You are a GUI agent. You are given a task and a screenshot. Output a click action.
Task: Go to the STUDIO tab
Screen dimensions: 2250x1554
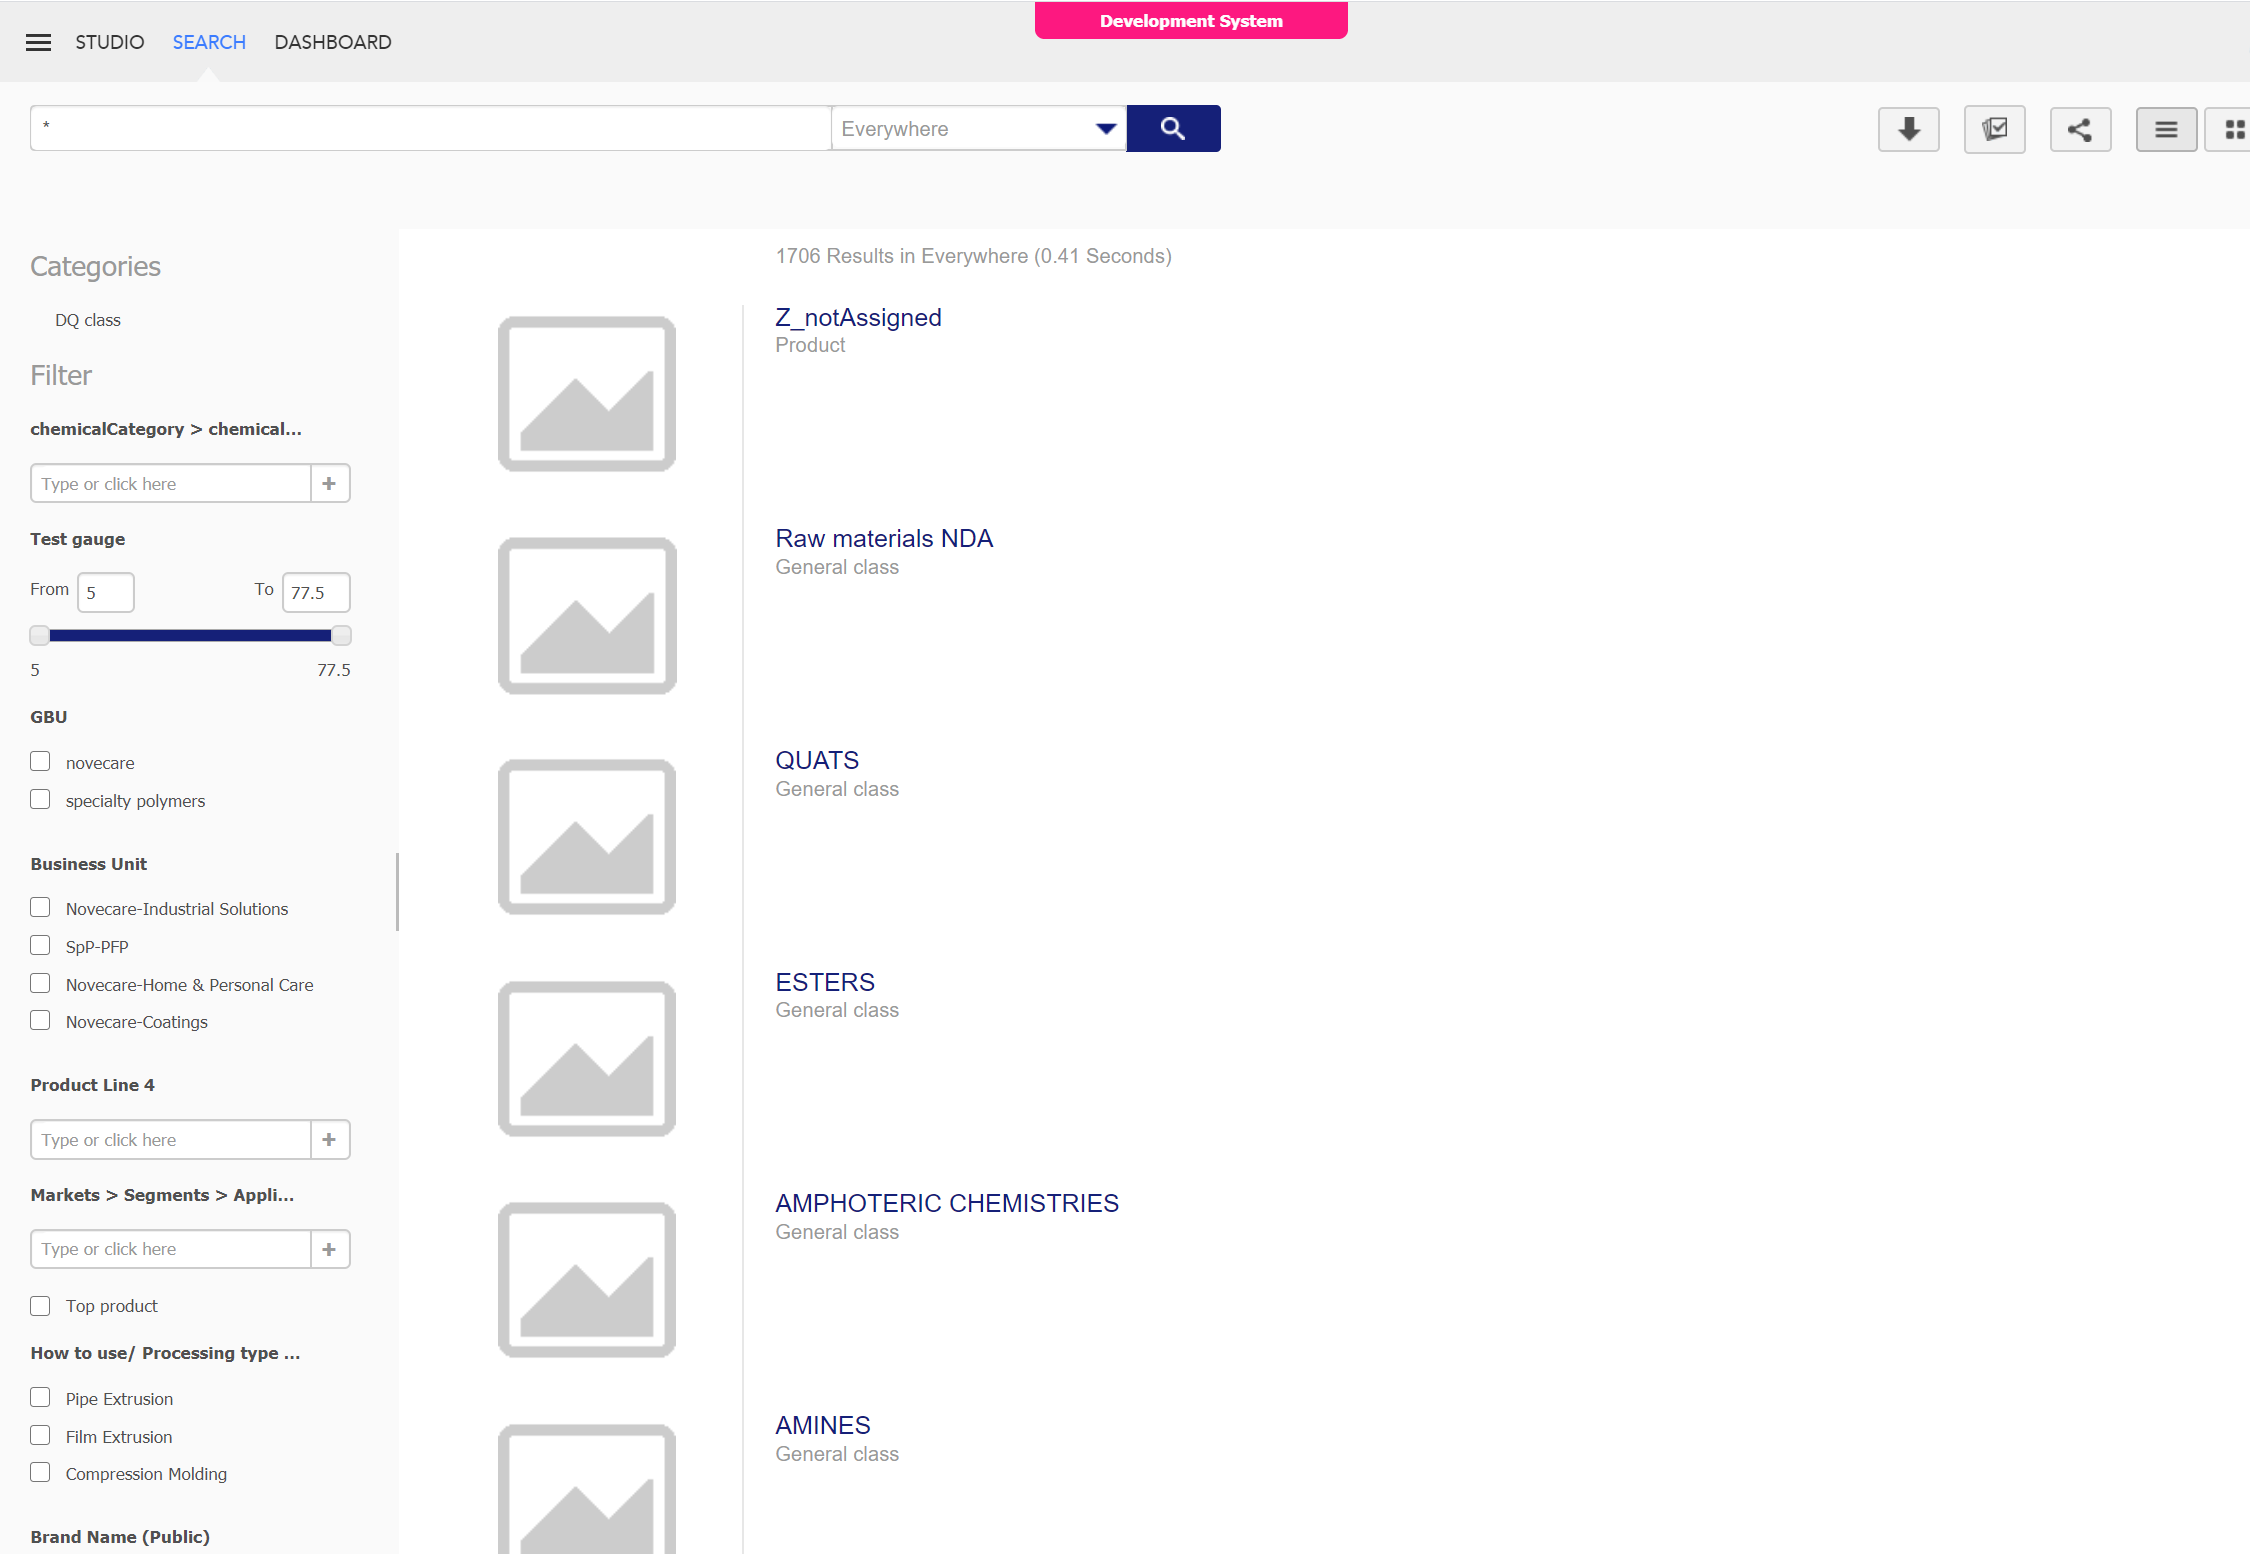pyautogui.click(x=110, y=42)
